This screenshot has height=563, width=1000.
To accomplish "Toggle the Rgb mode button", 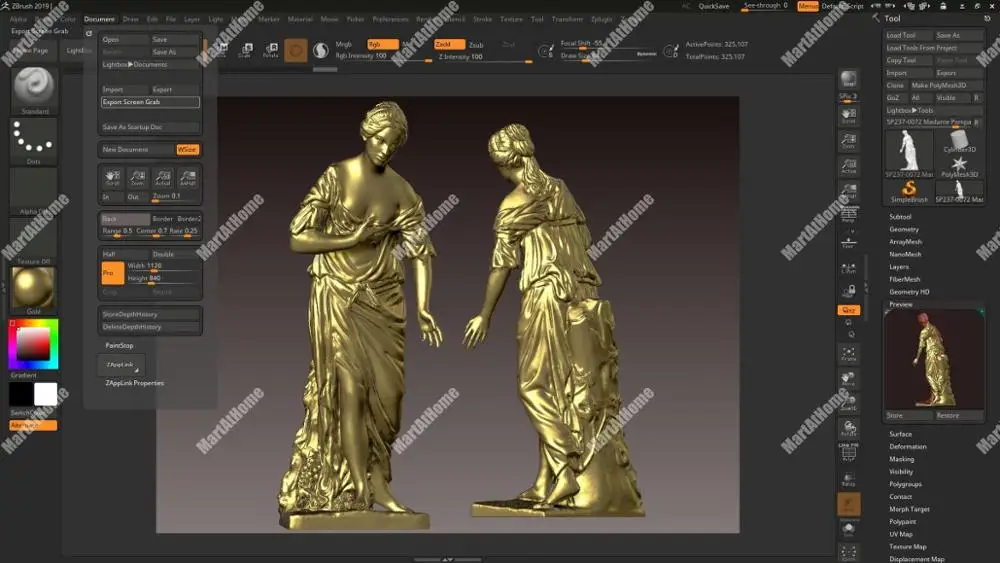I will click(x=383, y=44).
